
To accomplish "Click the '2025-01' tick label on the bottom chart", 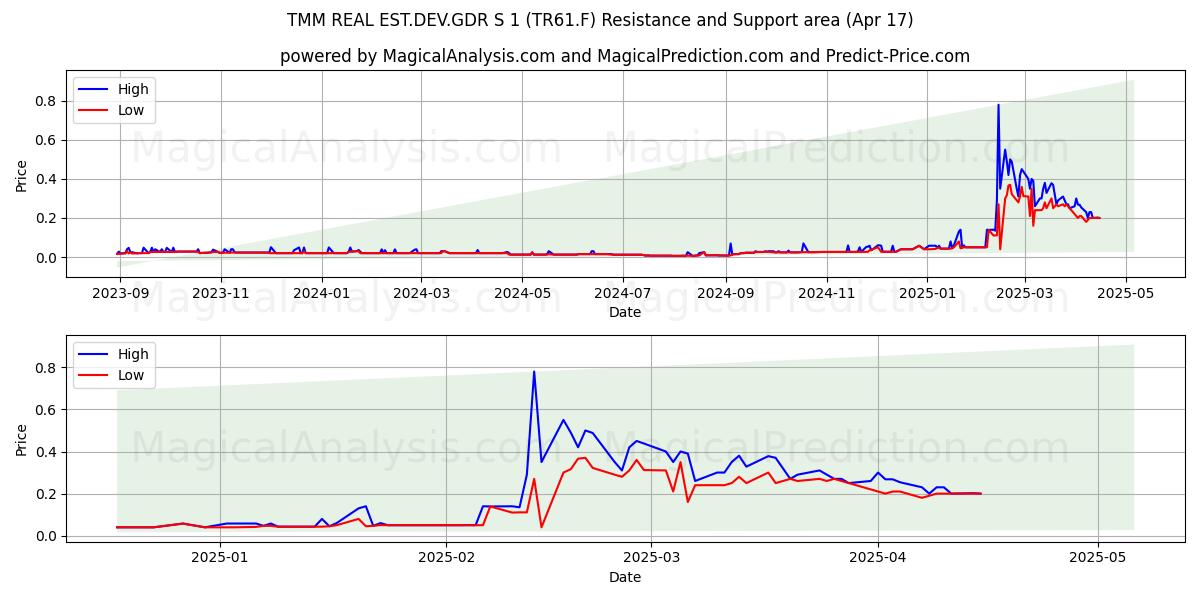I will 219,558.
